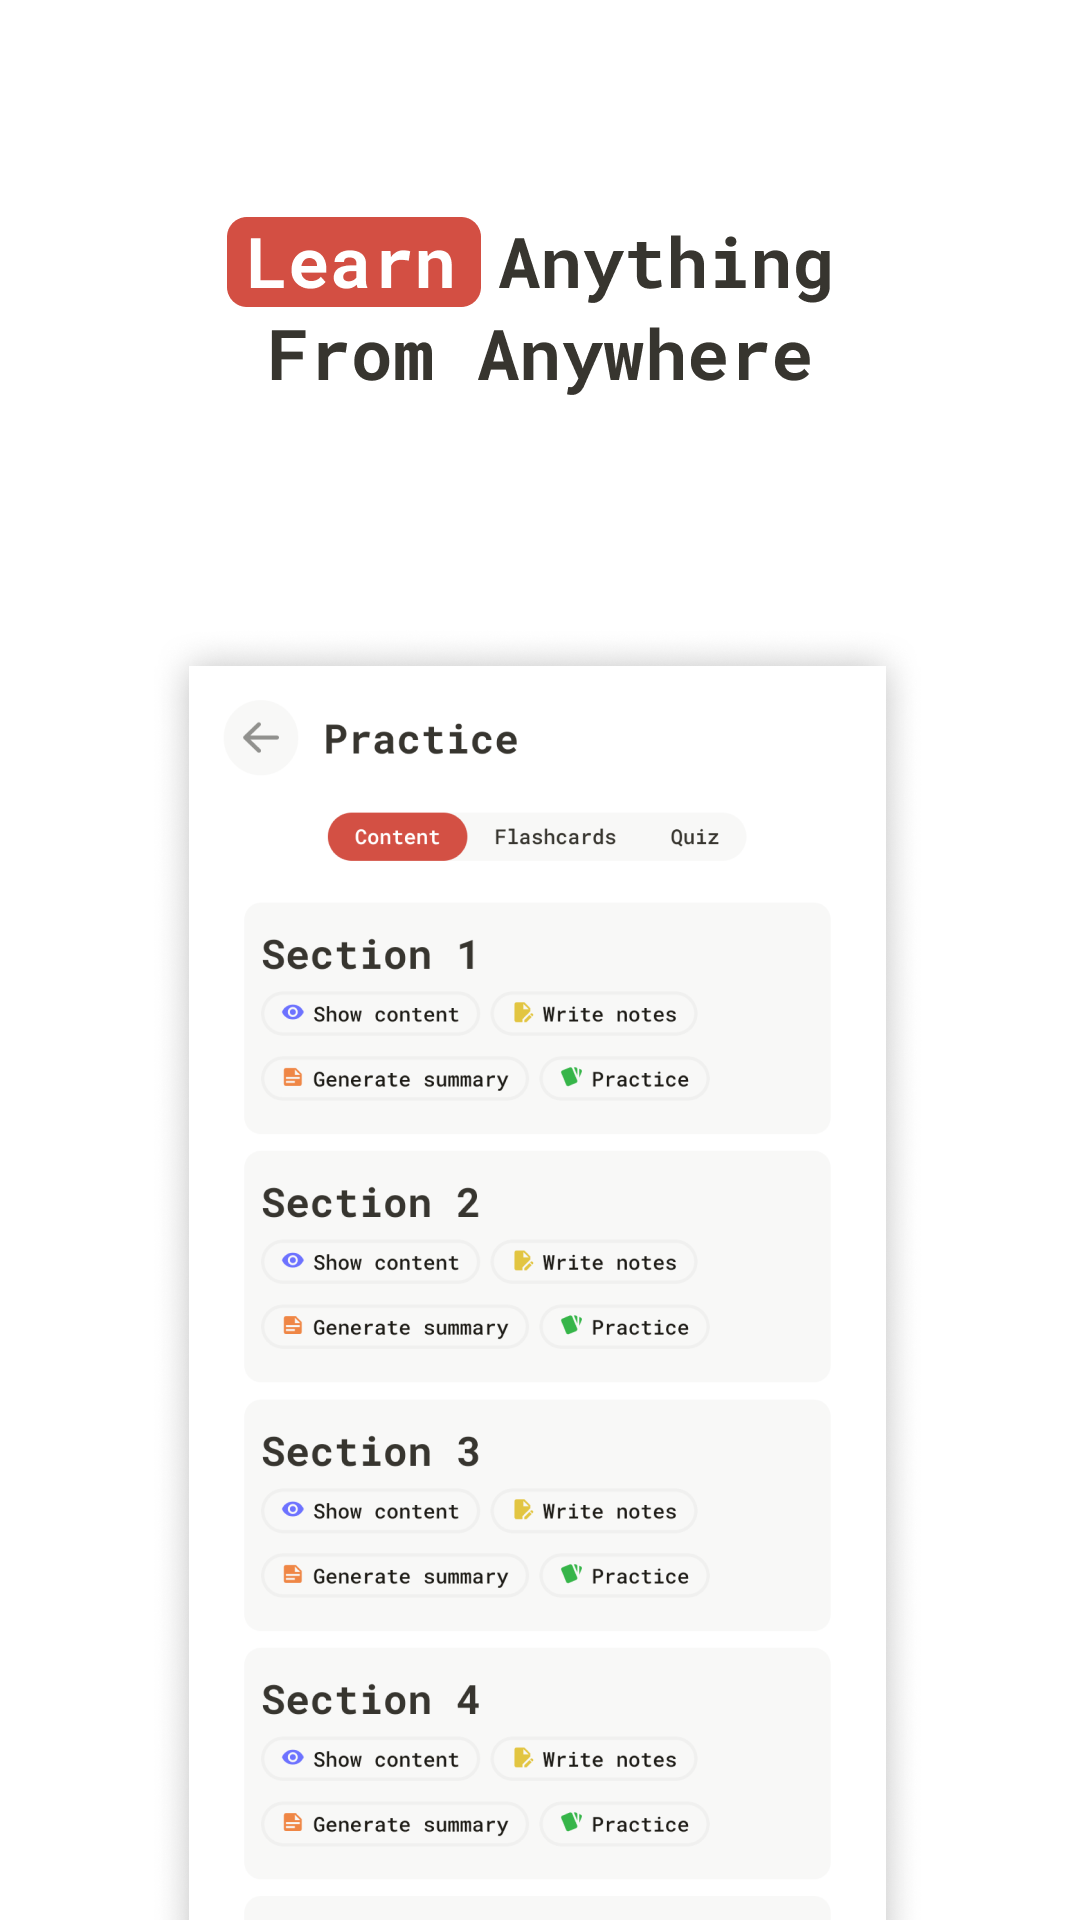
Task: Click the eye icon in Section 1
Action: coord(292,1013)
